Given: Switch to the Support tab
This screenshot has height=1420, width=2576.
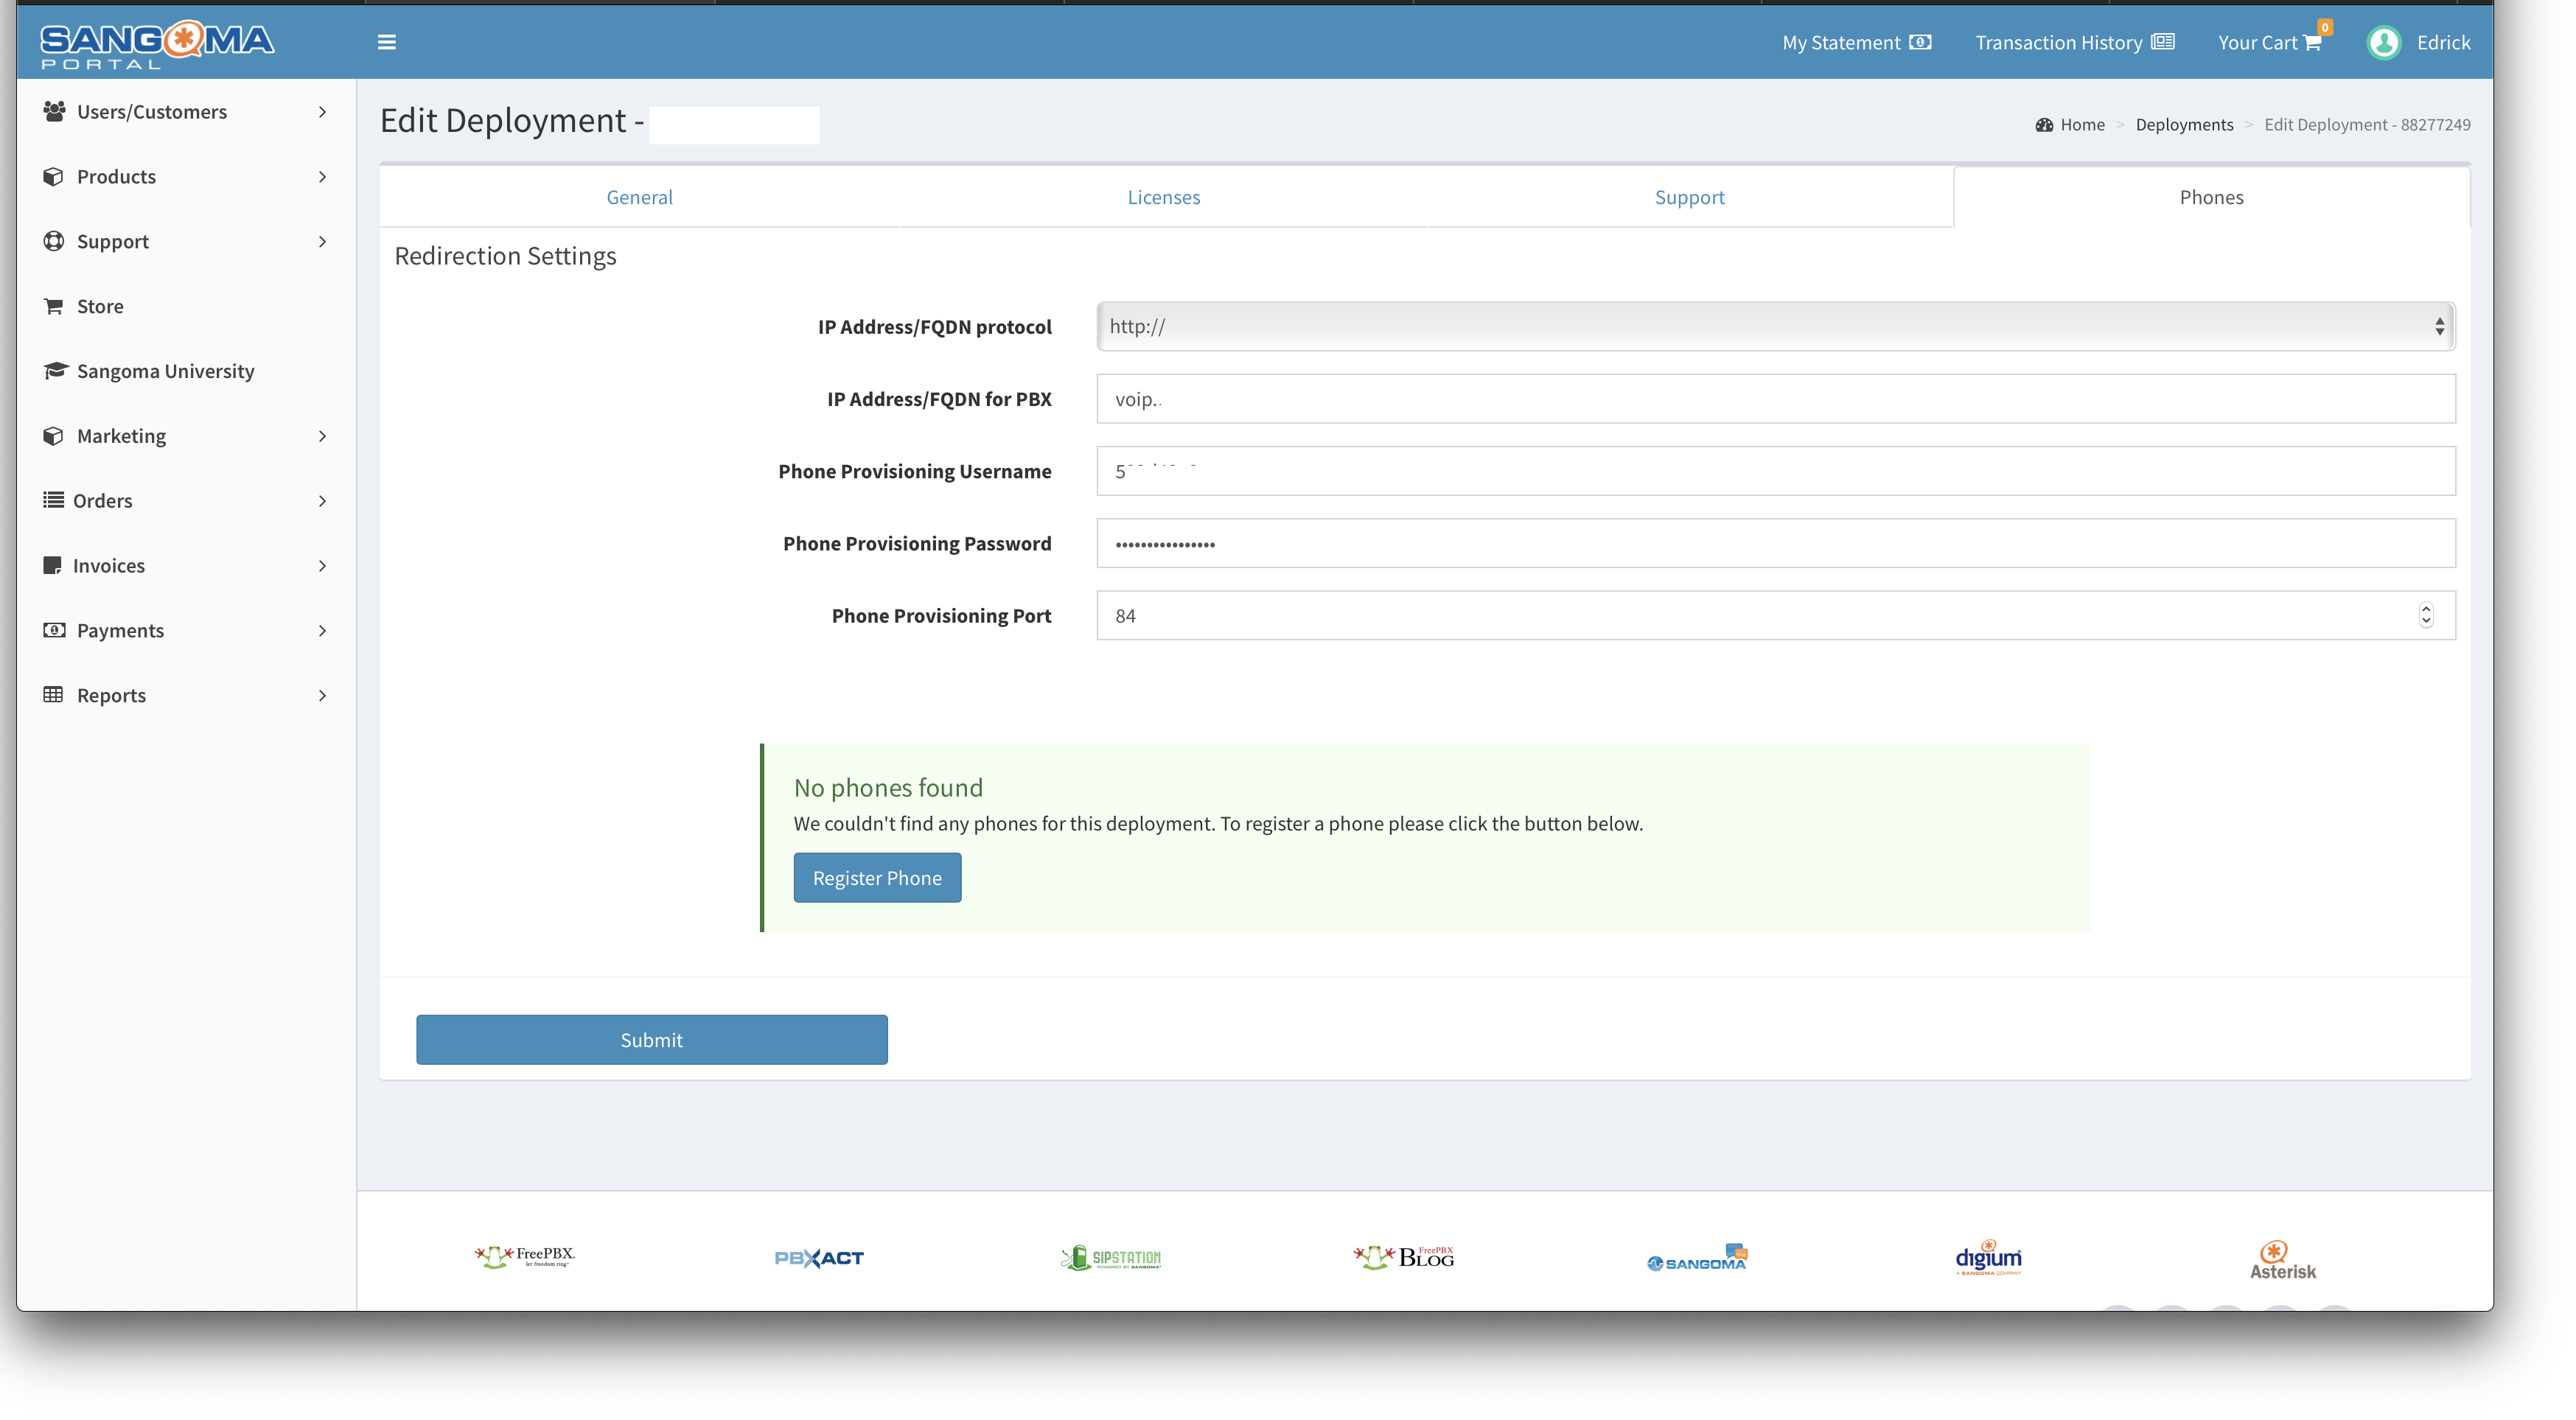Looking at the screenshot, I should (x=1690, y=197).
